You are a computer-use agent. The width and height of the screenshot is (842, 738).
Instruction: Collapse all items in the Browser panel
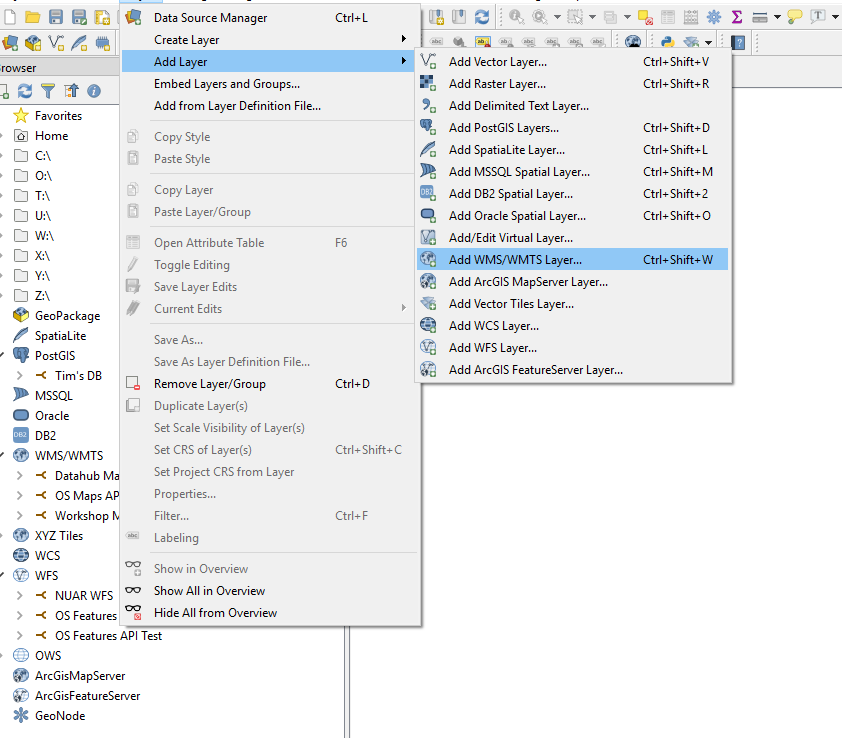[71, 90]
